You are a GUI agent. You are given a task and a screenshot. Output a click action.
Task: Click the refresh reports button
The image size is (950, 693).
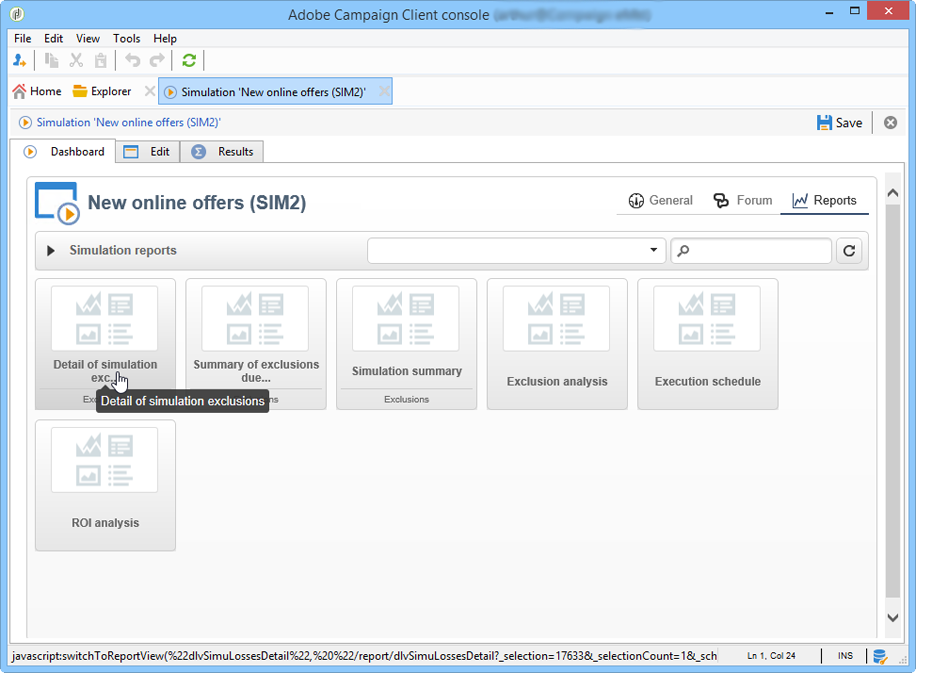click(x=849, y=251)
